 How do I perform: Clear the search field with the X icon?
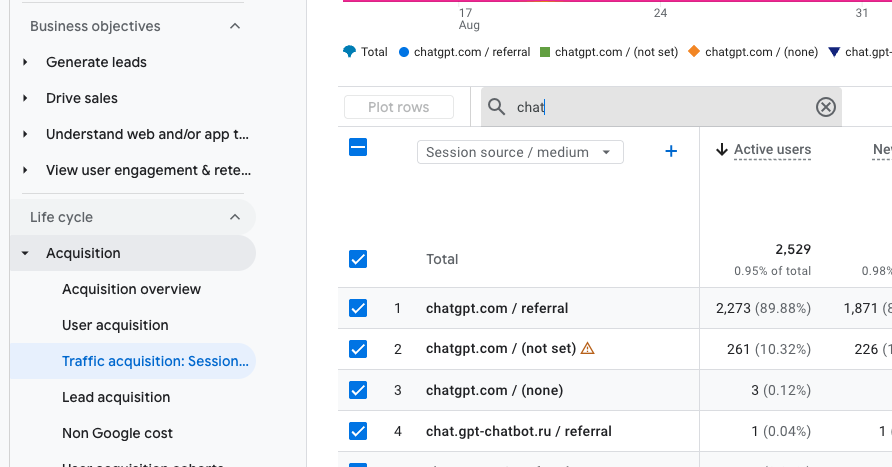tap(825, 107)
